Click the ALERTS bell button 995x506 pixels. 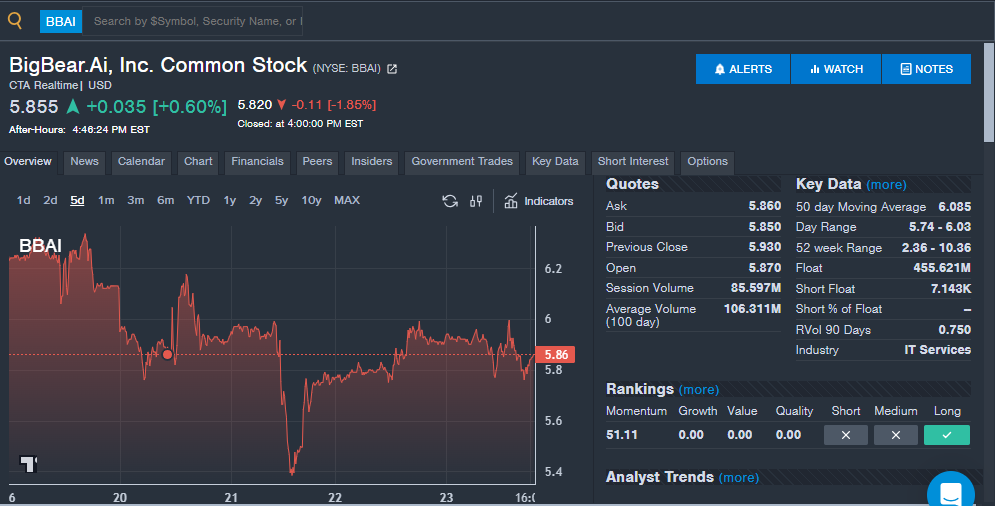[x=743, y=69]
